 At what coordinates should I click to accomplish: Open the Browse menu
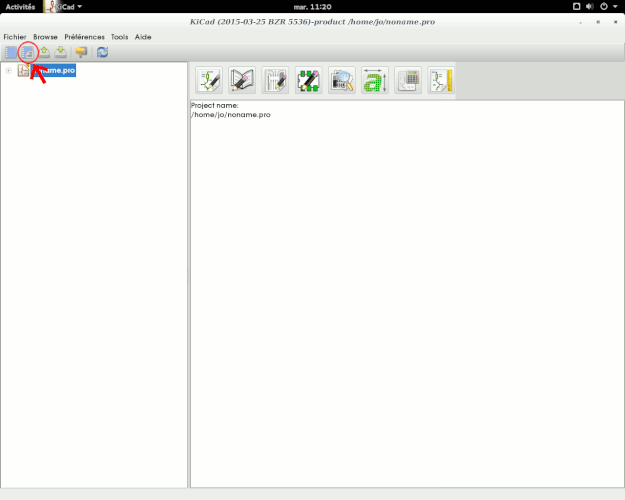coord(45,37)
